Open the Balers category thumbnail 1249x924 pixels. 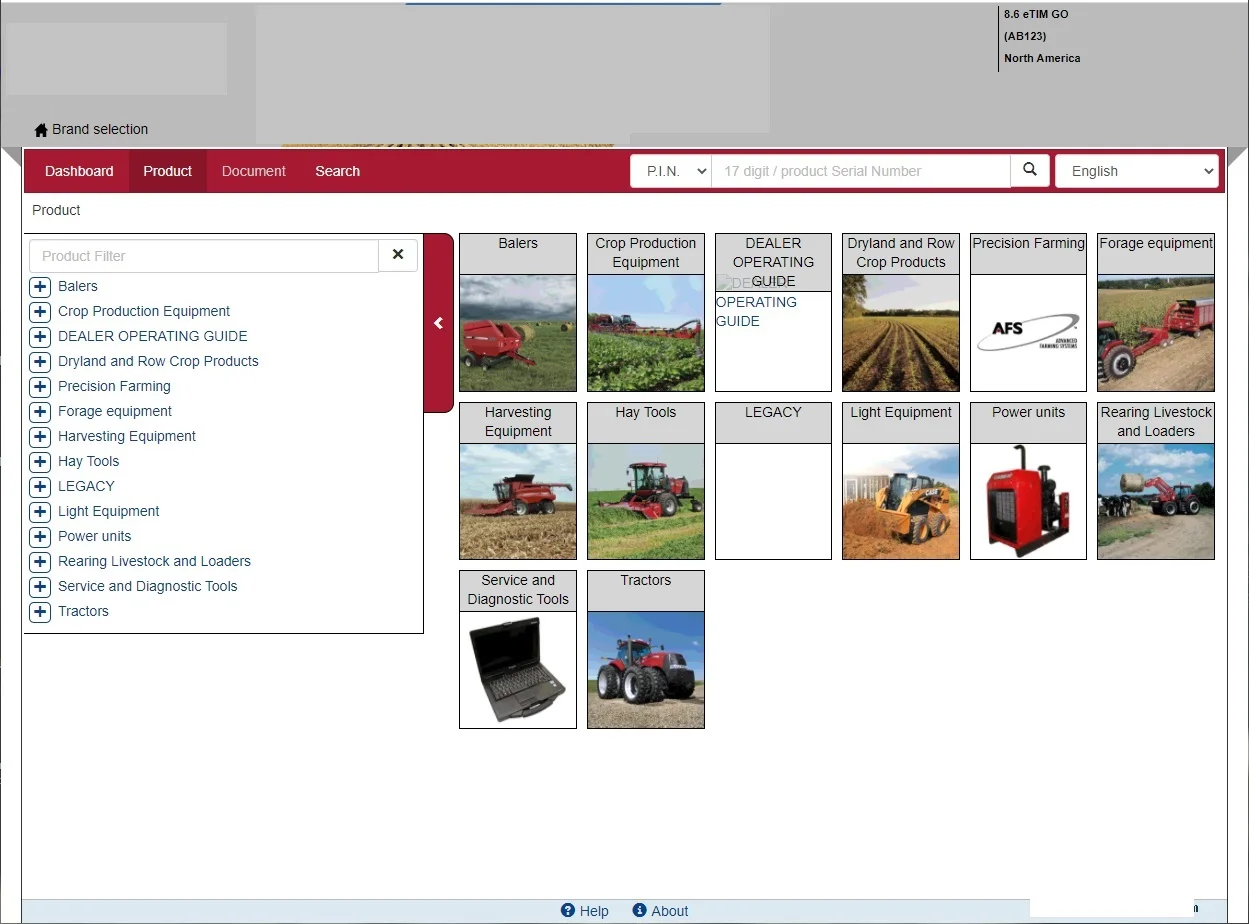click(518, 333)
